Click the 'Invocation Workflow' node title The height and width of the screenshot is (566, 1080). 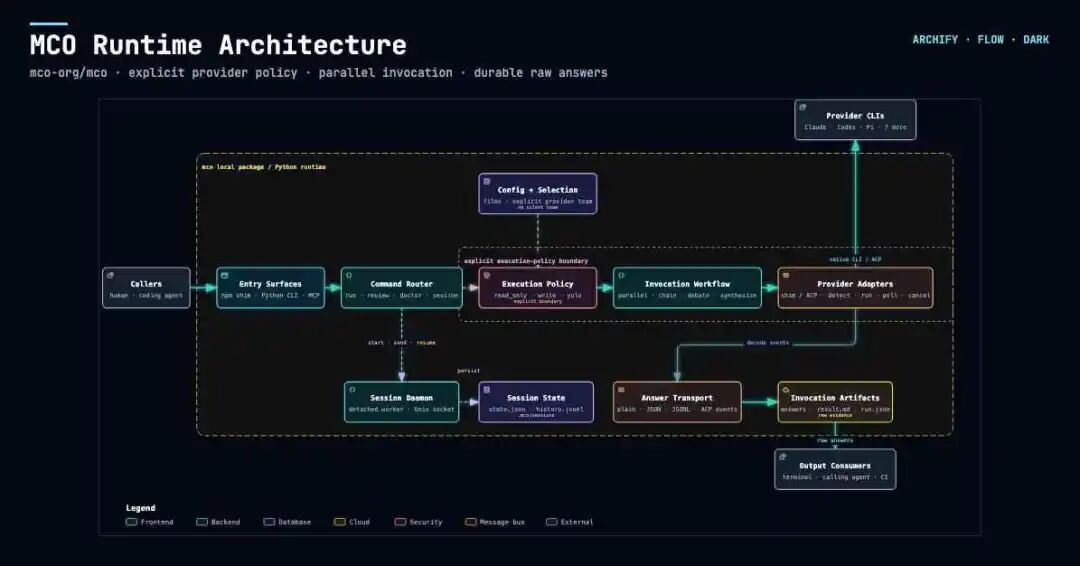point(687,284)
